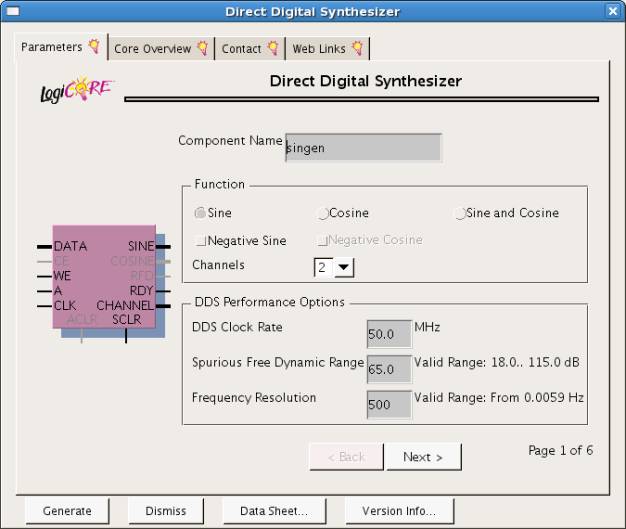
Task: Focus the DDS Clock Rate field
Action: tap(388, 334)
